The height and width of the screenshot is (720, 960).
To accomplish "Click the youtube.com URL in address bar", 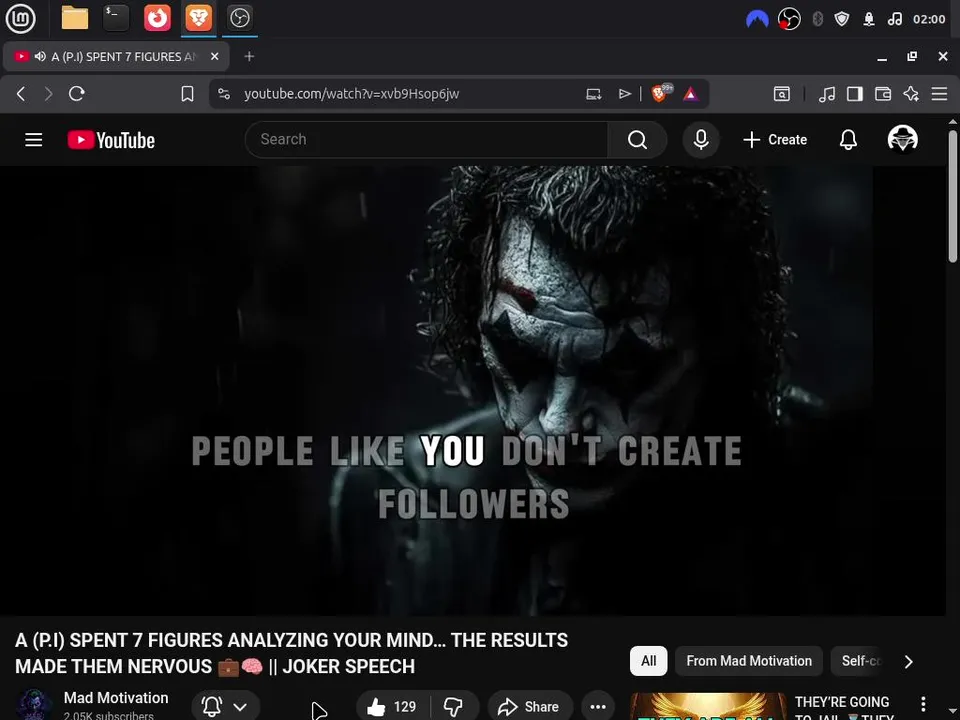I will [351, 94].
